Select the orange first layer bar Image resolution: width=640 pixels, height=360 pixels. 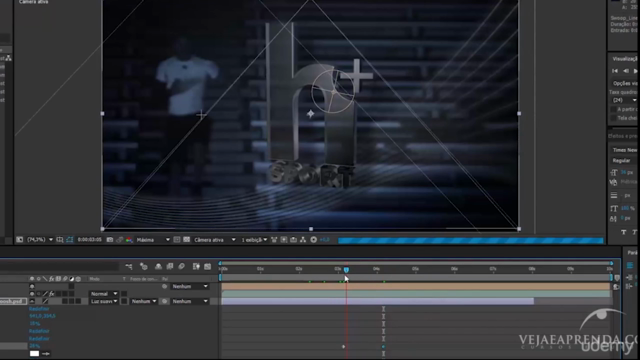coord(416,287)
